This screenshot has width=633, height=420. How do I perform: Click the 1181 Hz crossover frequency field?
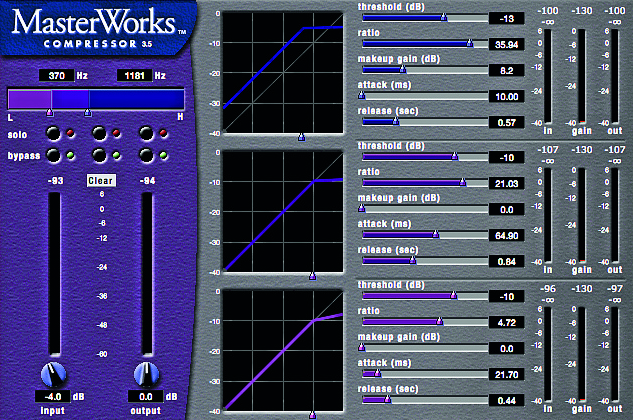click(x=136, y=75)
